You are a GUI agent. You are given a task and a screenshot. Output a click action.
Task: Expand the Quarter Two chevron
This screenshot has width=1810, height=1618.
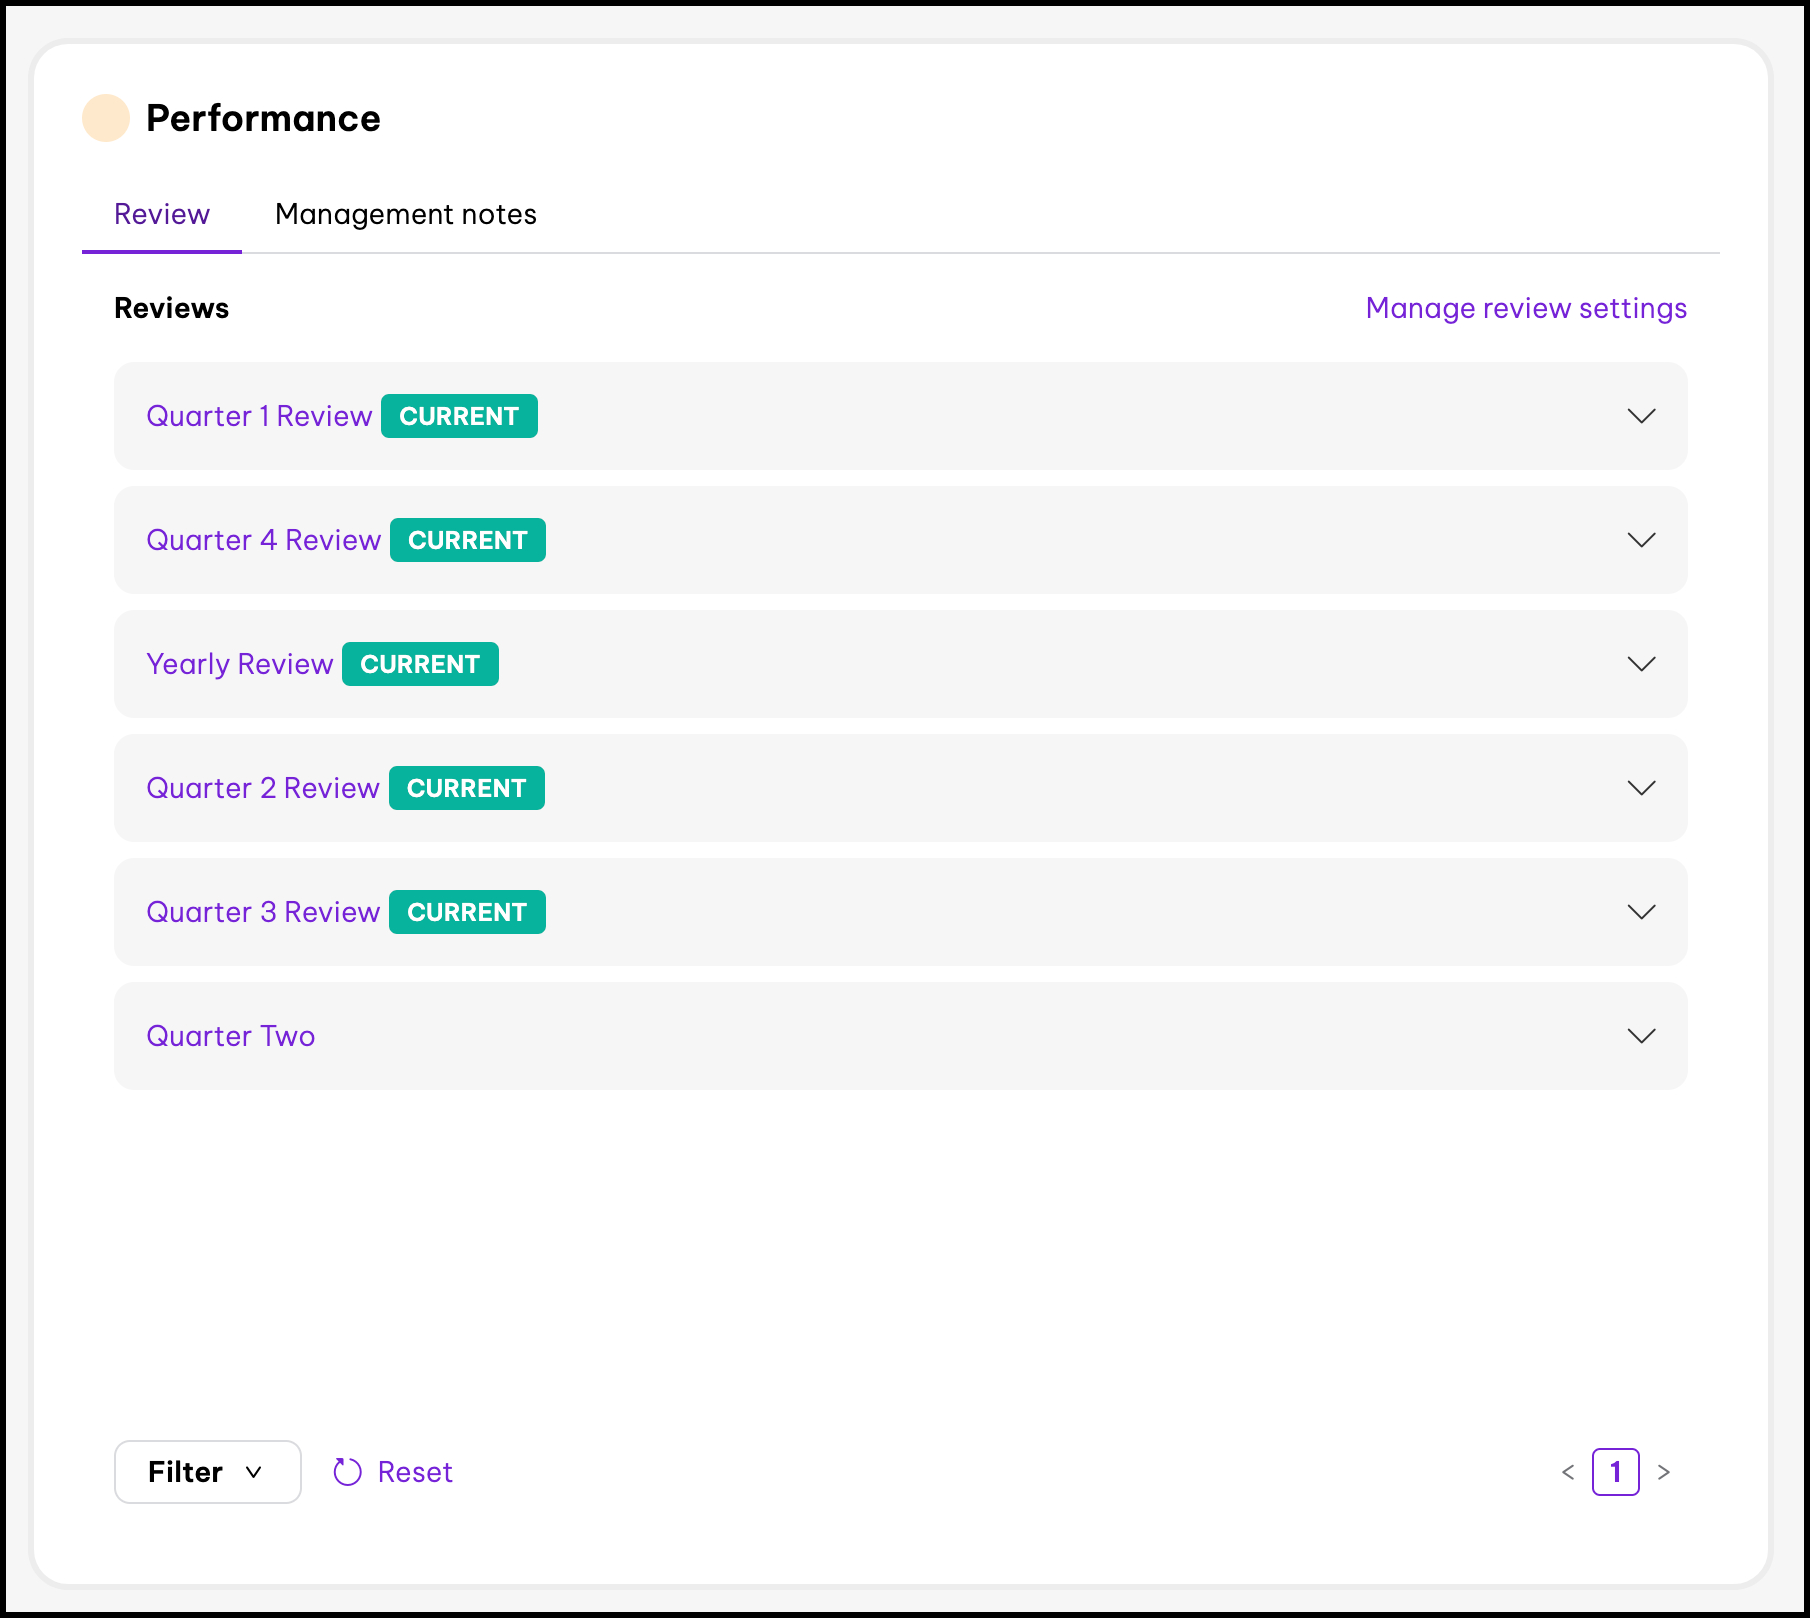click(x=1641, y=1036)
